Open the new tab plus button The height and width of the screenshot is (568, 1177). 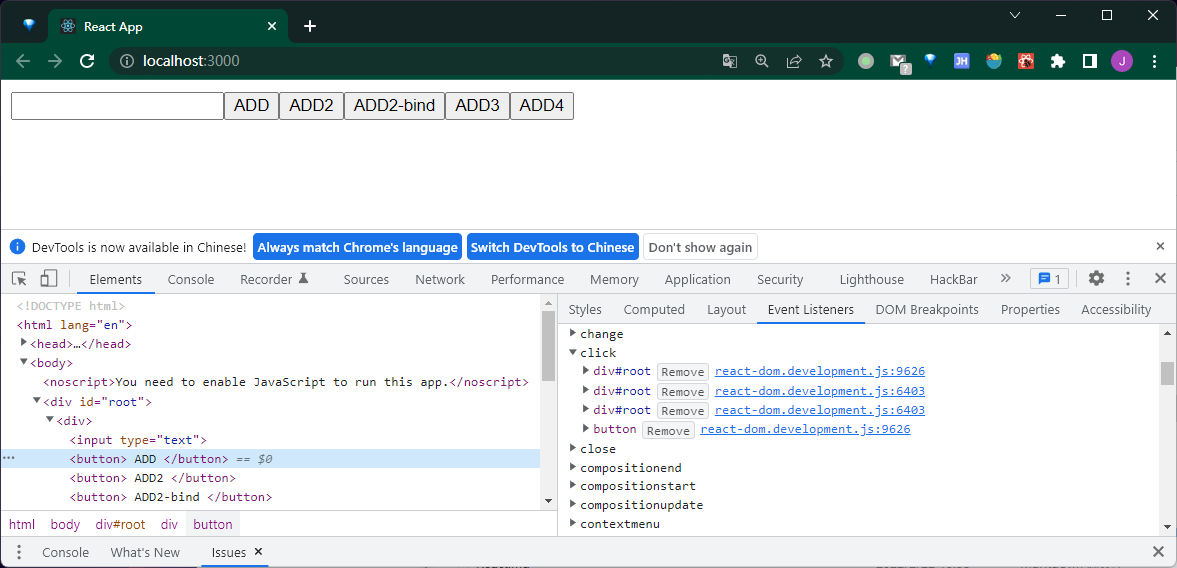click(x=310, y=26)
